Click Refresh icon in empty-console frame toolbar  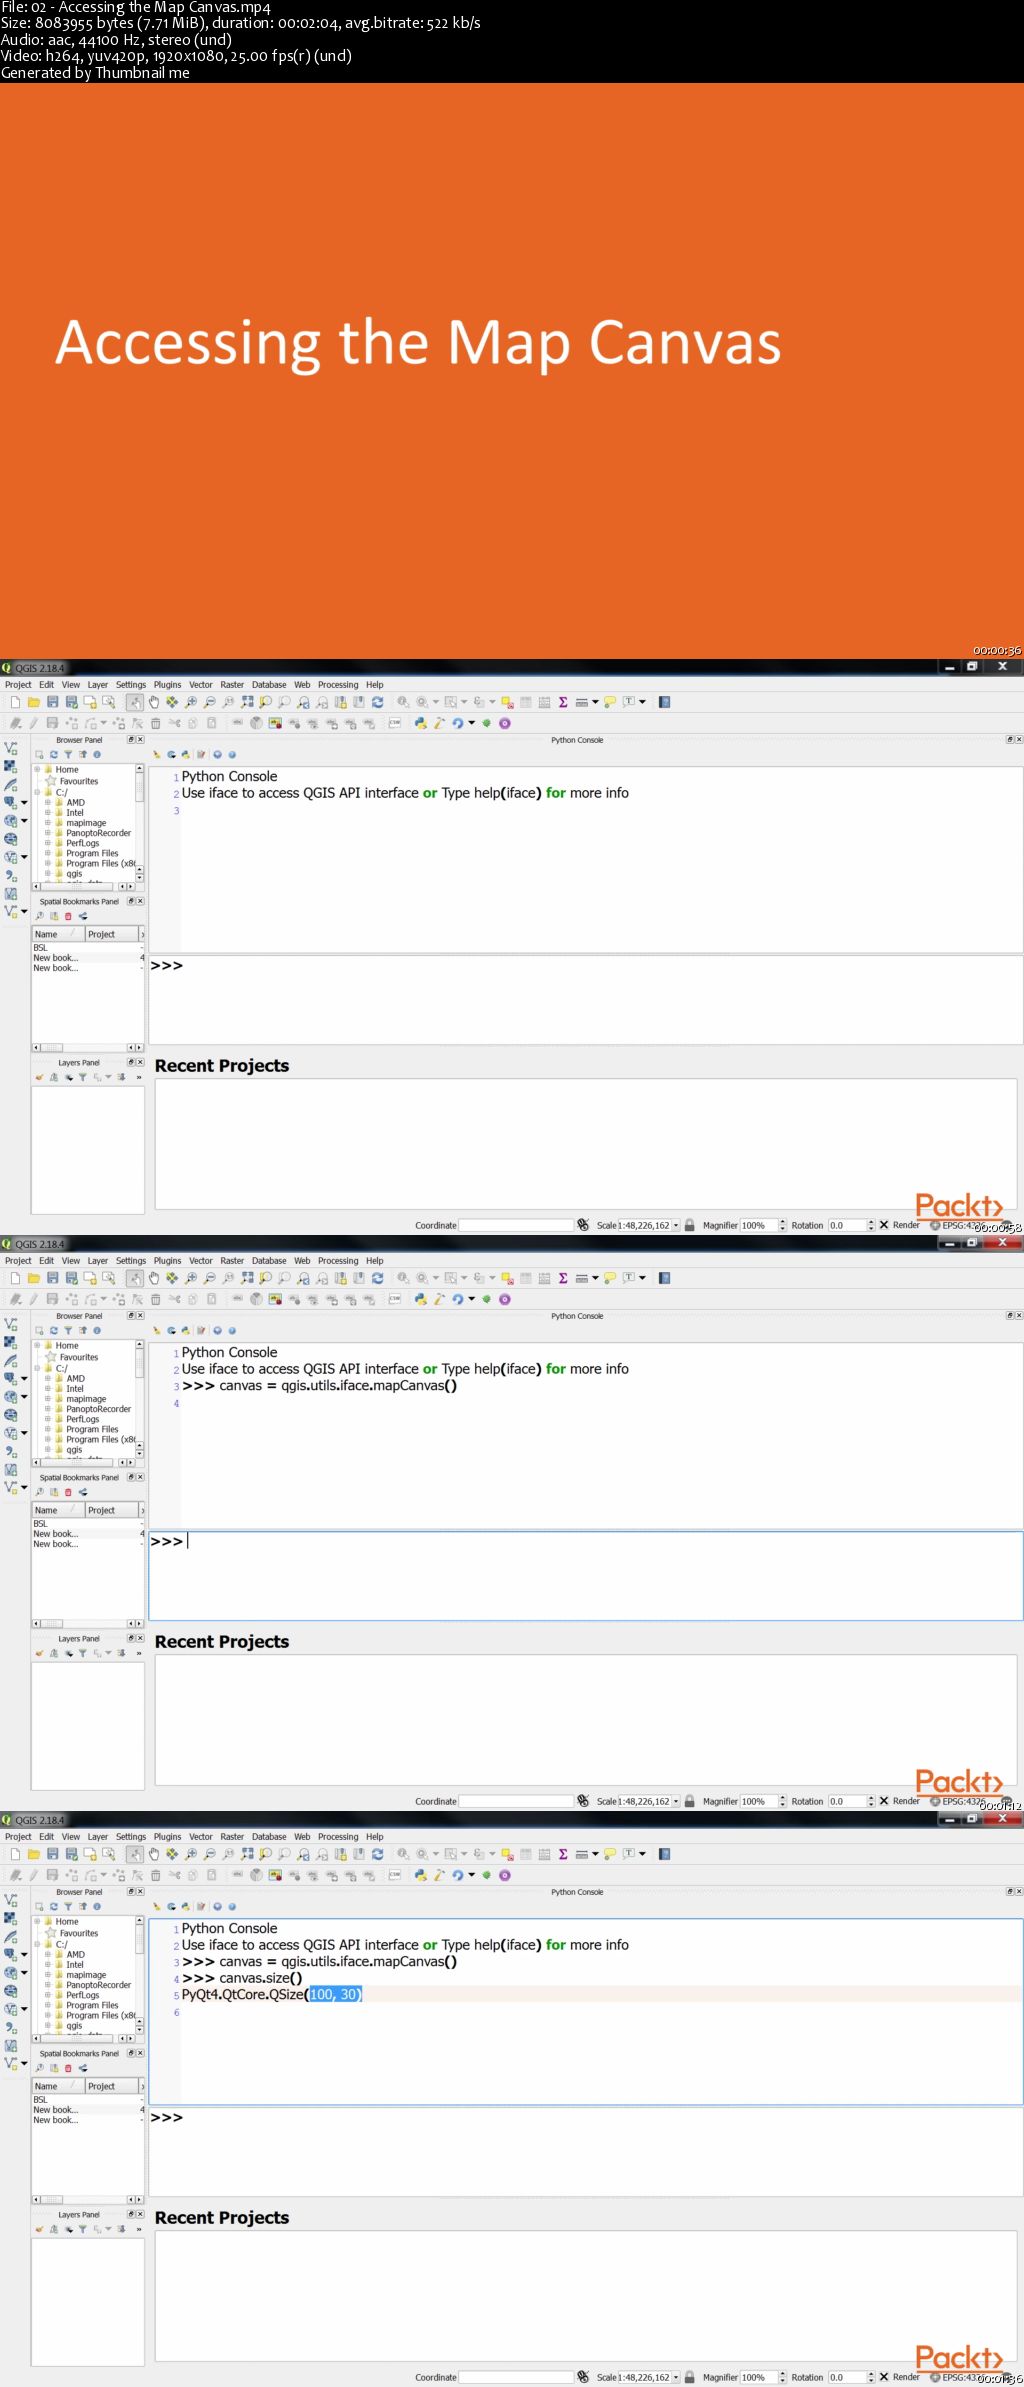point(377,702)
